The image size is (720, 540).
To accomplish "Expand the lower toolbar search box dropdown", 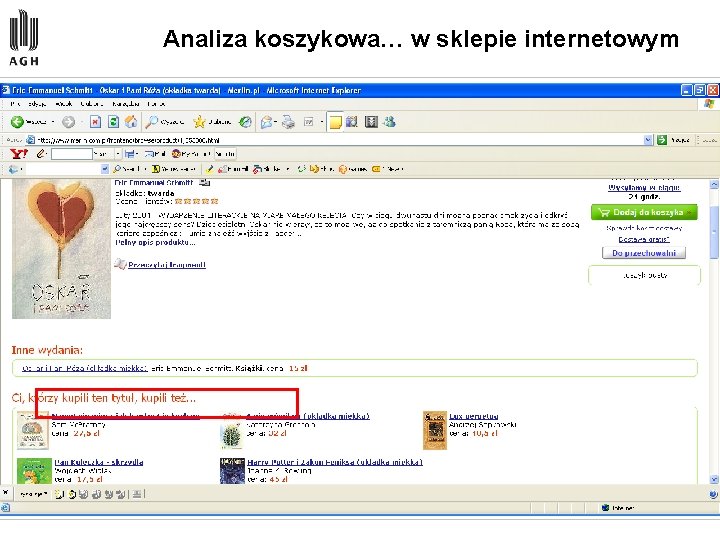I will [104, 169].
